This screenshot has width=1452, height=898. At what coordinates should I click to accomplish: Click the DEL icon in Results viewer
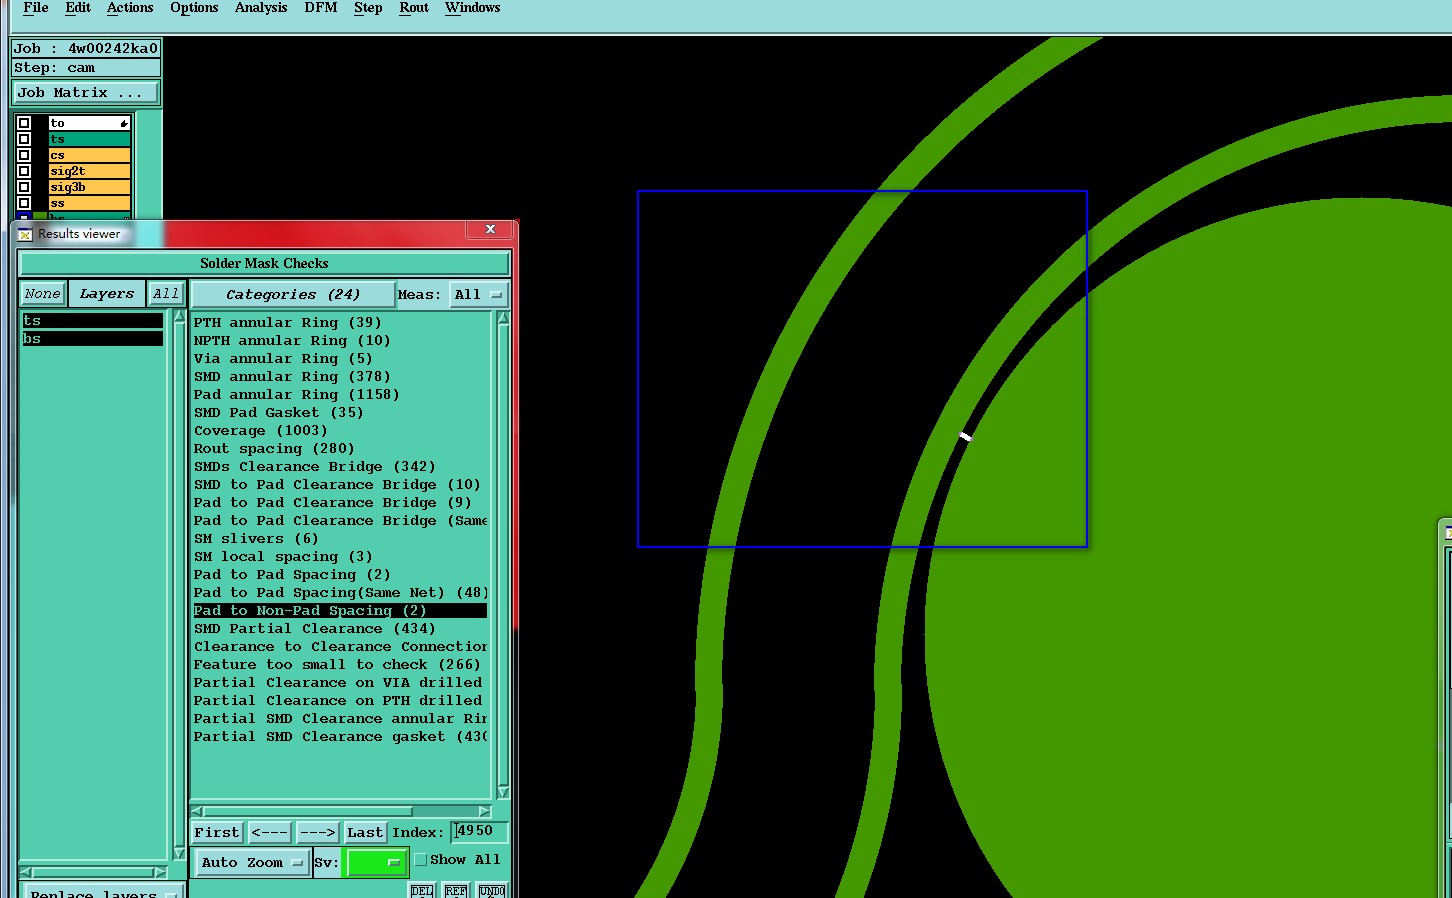[x=422, y=890]
